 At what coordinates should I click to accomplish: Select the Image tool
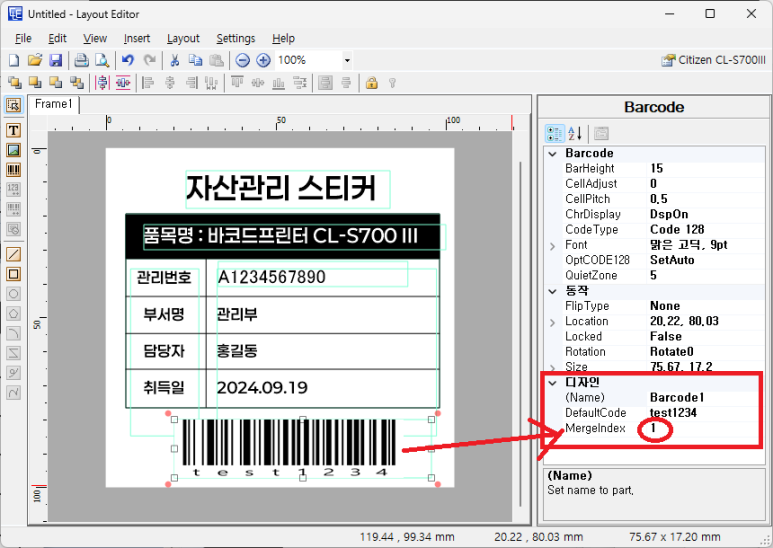pos(13,150)
